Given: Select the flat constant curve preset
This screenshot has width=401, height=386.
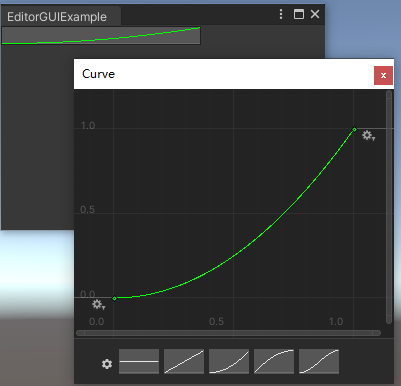Looking at the screenshot, I should point(139,361).
